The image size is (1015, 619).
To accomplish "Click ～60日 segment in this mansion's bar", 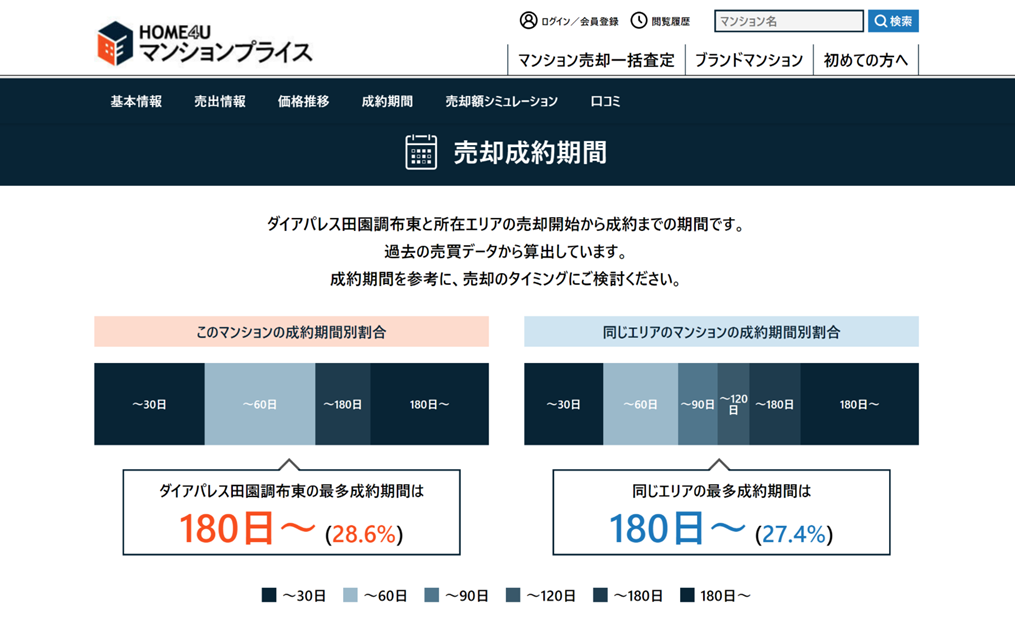I will (x=260, y=404).
